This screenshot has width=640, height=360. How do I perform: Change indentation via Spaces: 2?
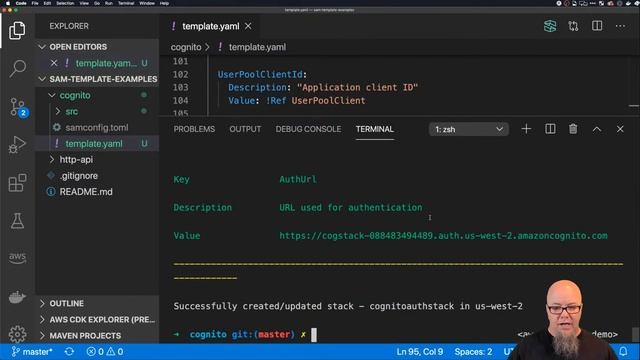pos(473,351)
